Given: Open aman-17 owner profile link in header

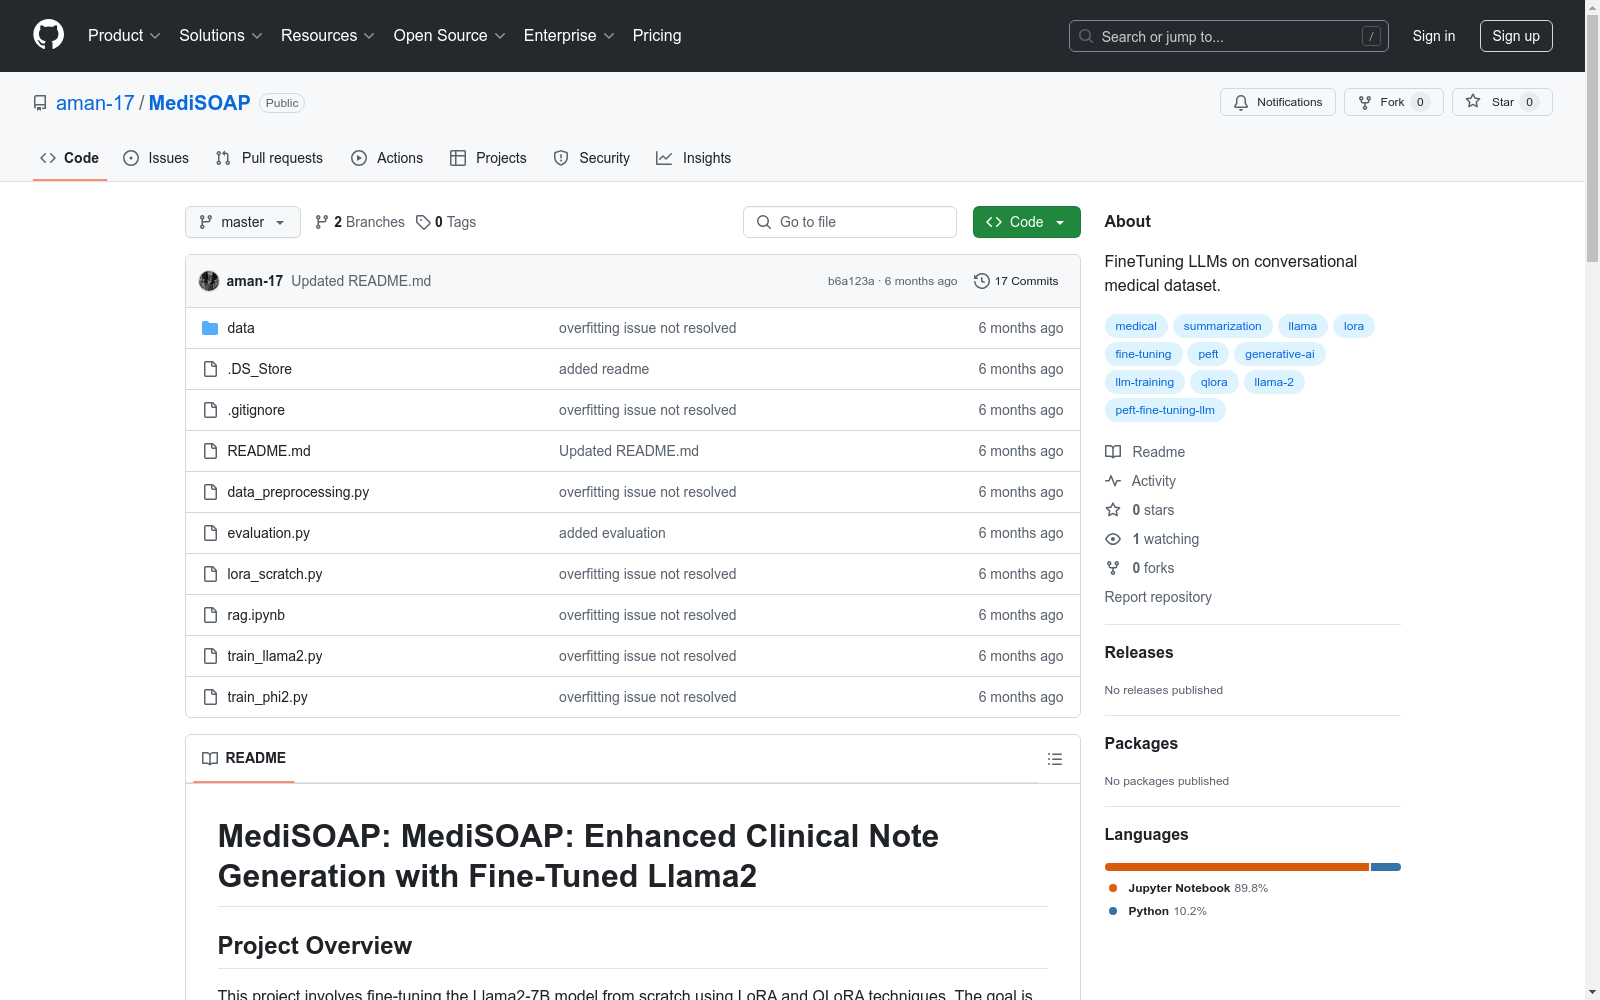Looking at the screenshot, I should pyautogui.click(x=95, y=103).
